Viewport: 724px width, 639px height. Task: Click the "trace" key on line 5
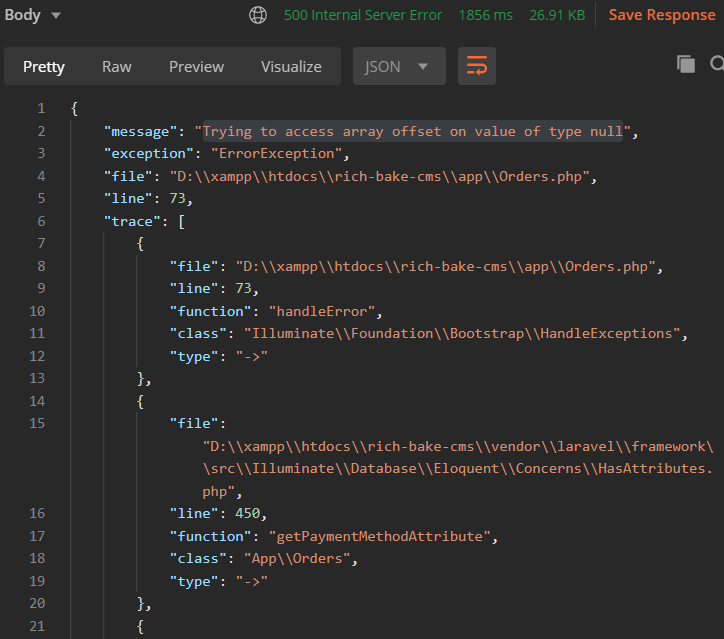(136, 221)
